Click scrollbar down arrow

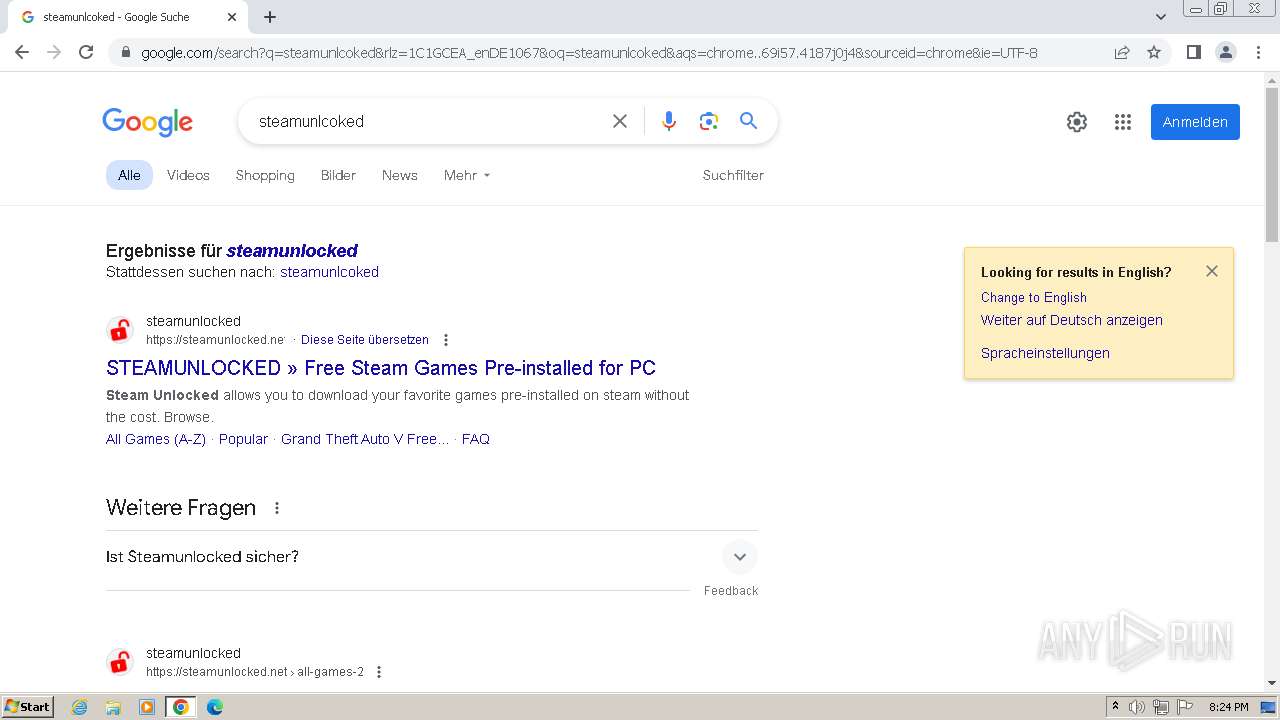(1272, 683)
